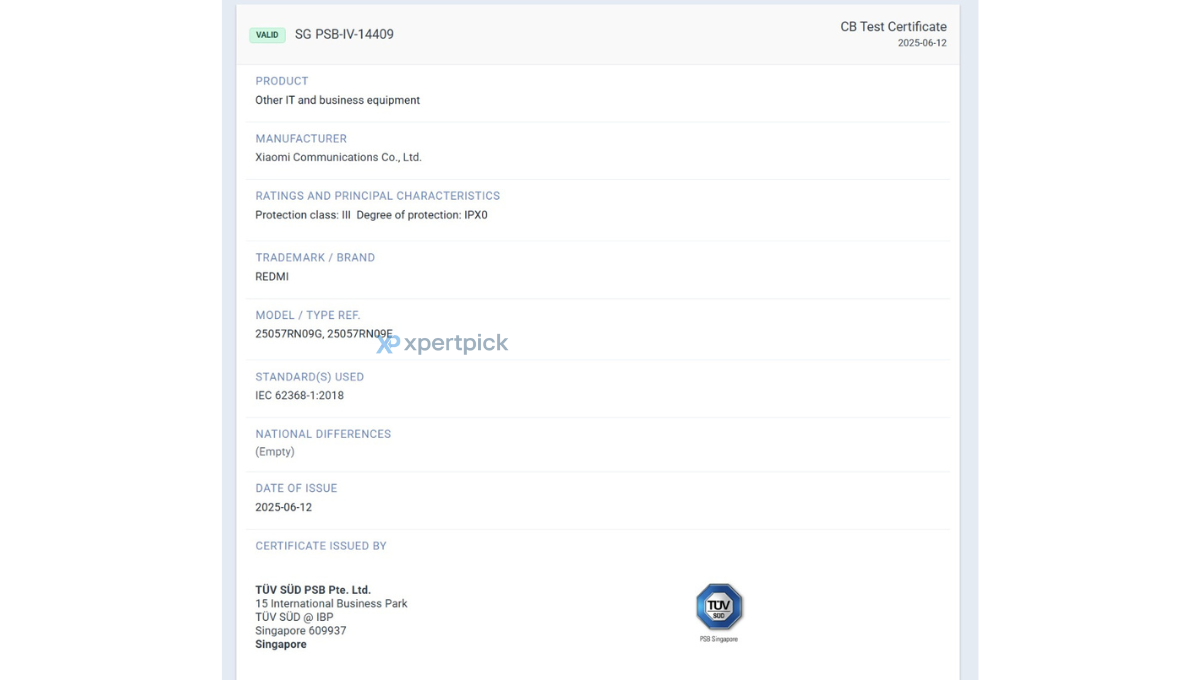The width and height of the screenshot is (1200, 680).
Task: Select the text Other IT and business equipment
Action: click(337, 100)
